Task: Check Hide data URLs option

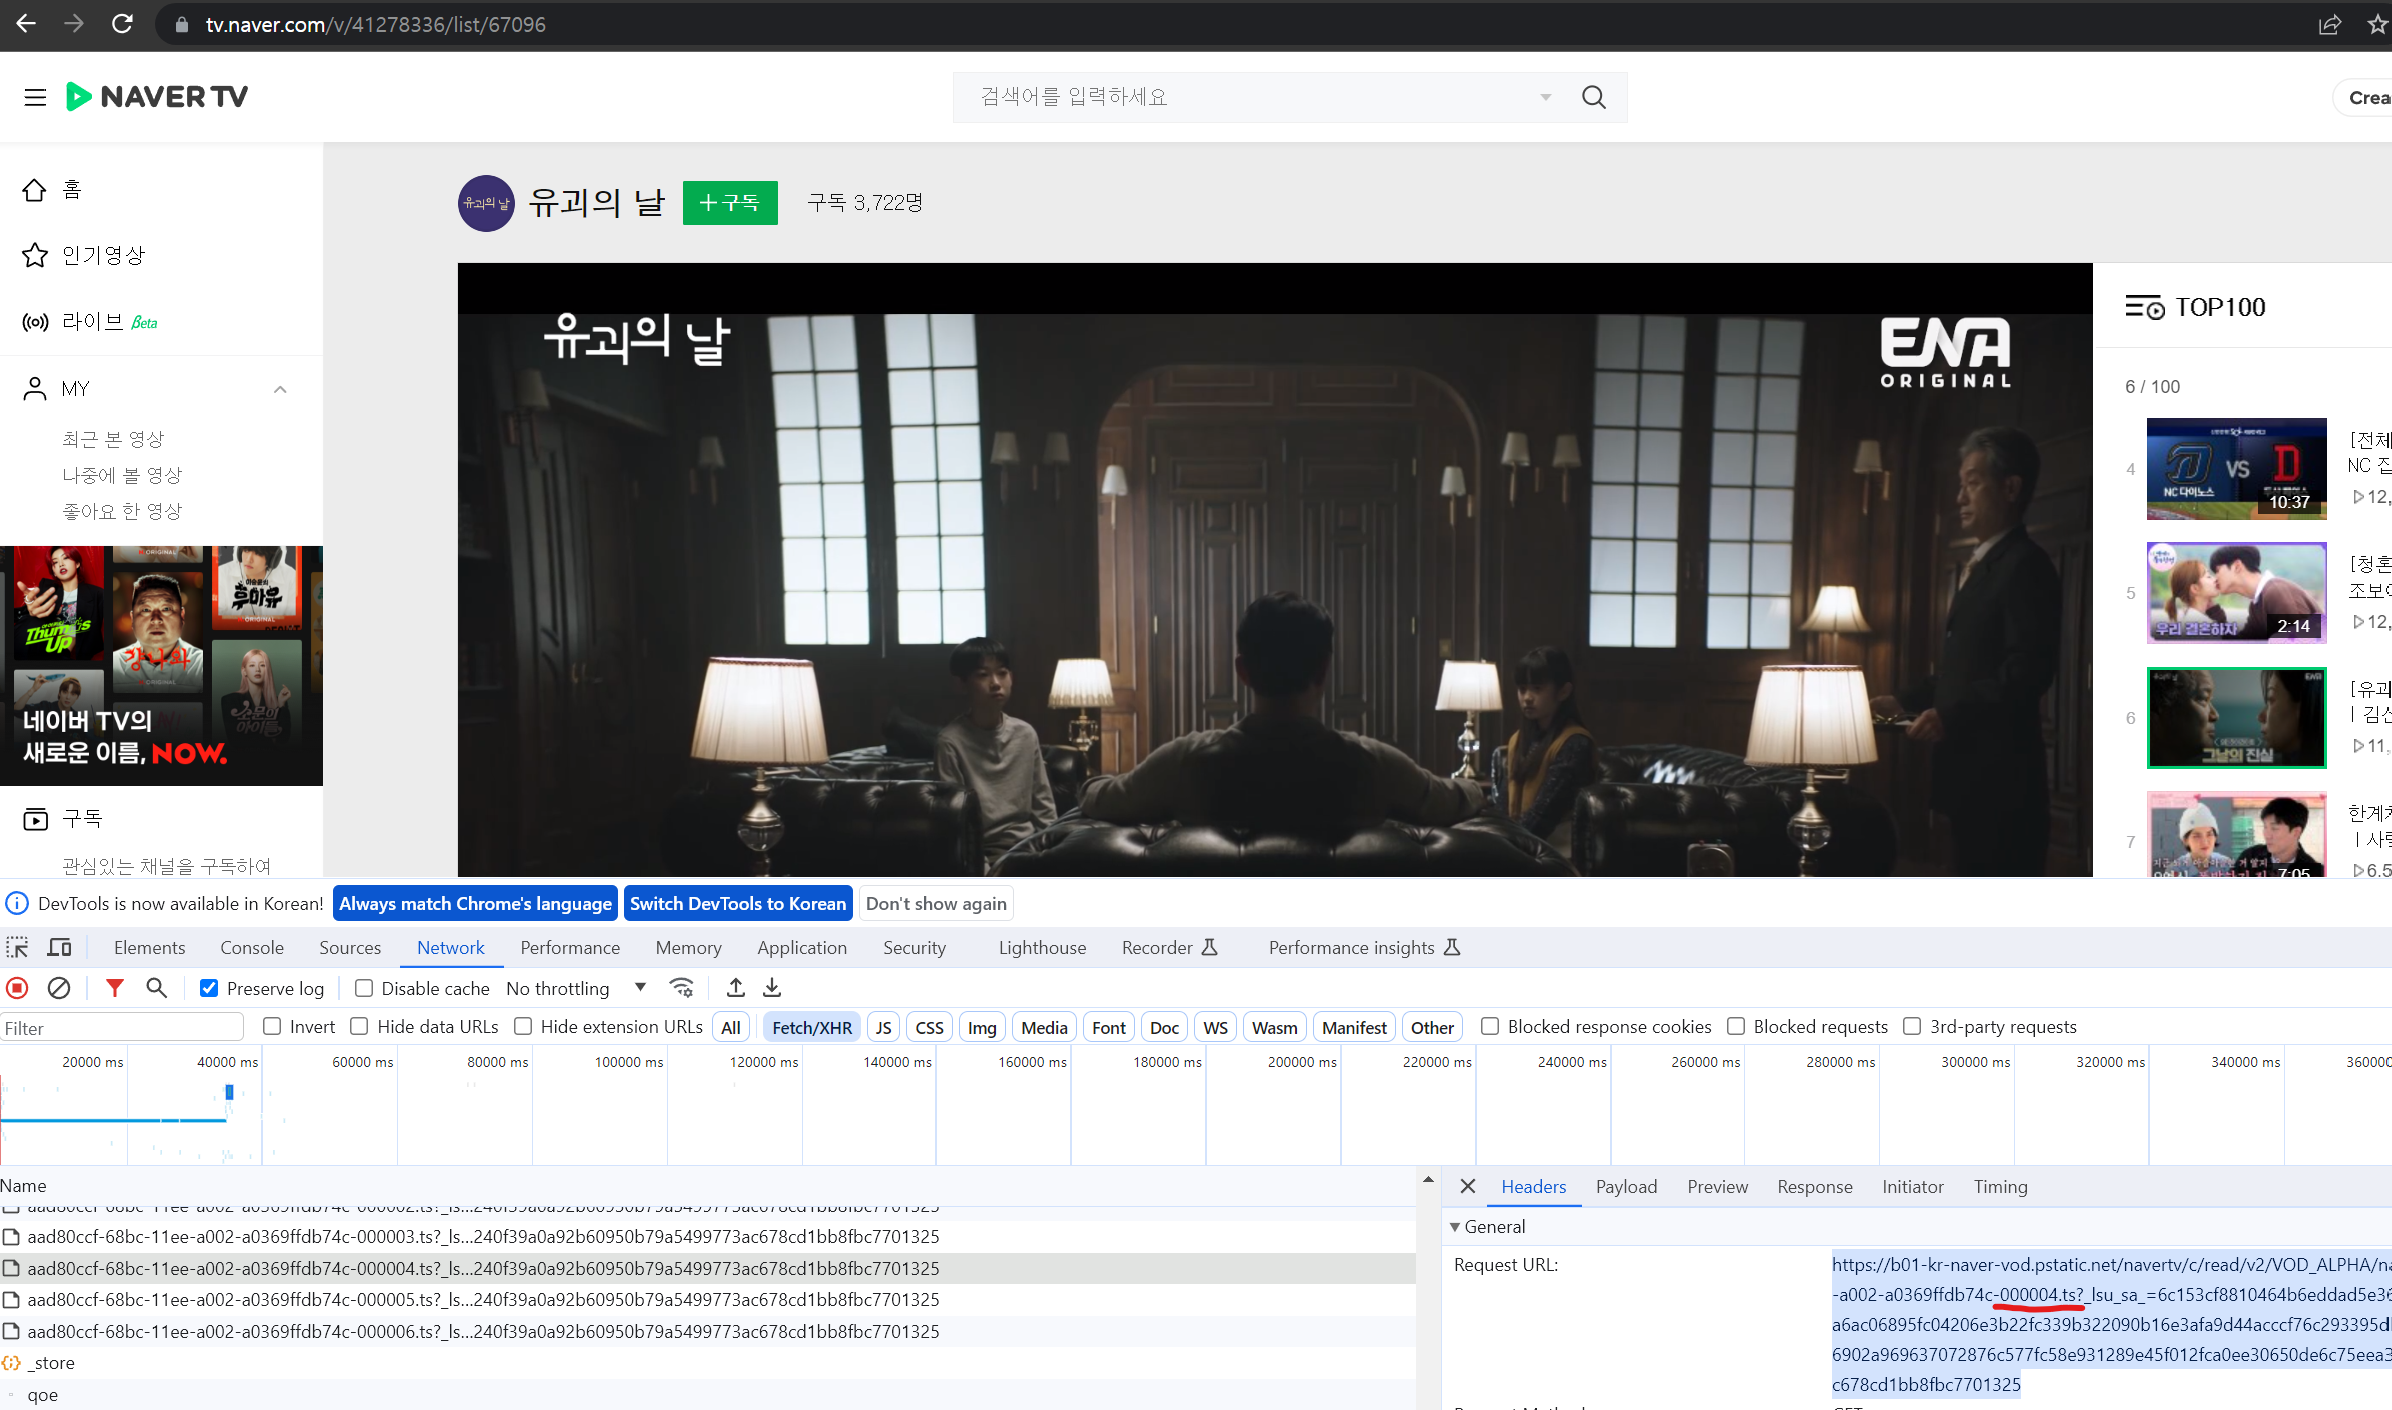Action: click(360, 1026)
